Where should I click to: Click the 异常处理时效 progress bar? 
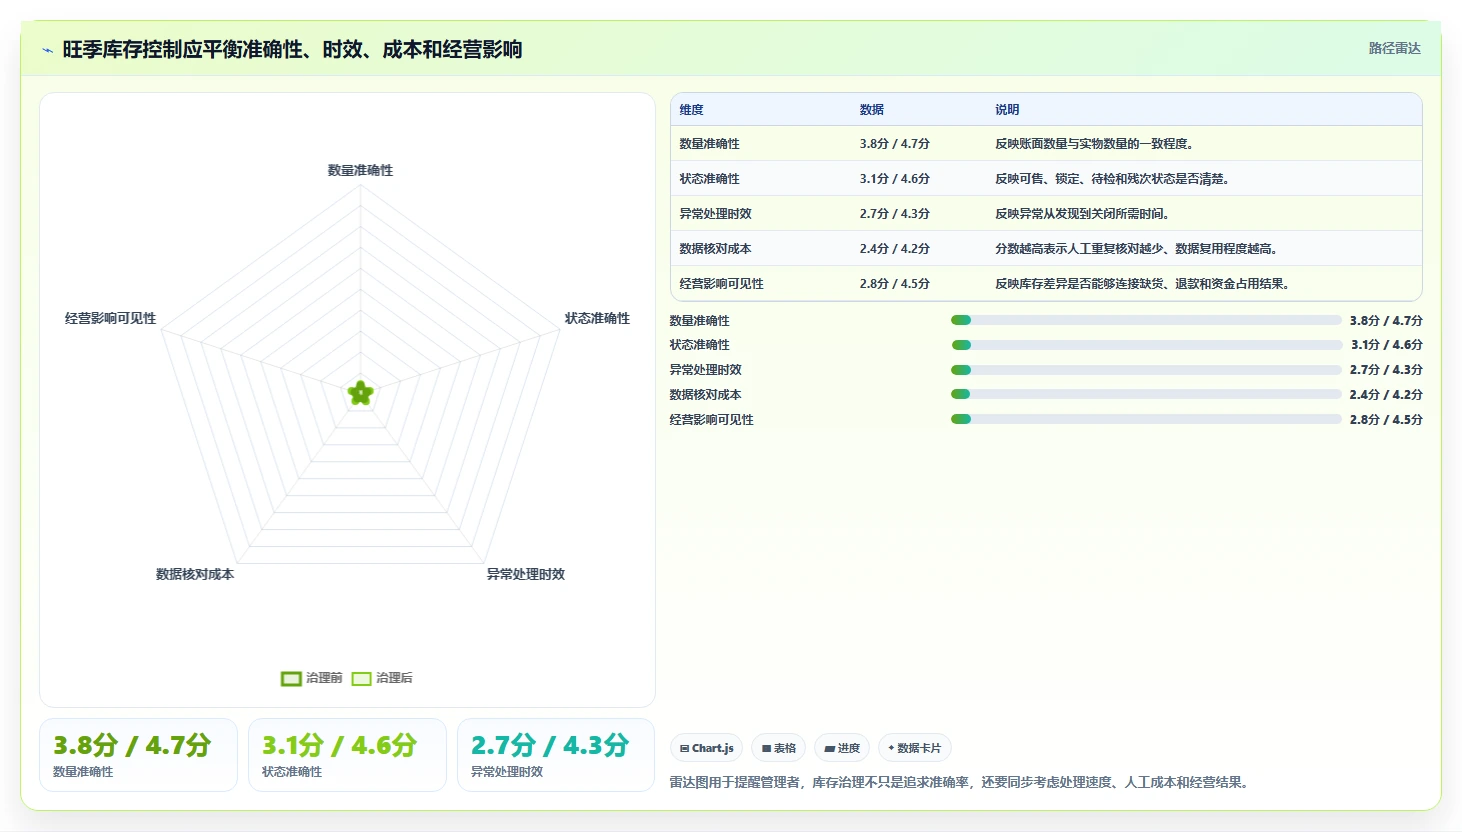[x=1146, y=370]
